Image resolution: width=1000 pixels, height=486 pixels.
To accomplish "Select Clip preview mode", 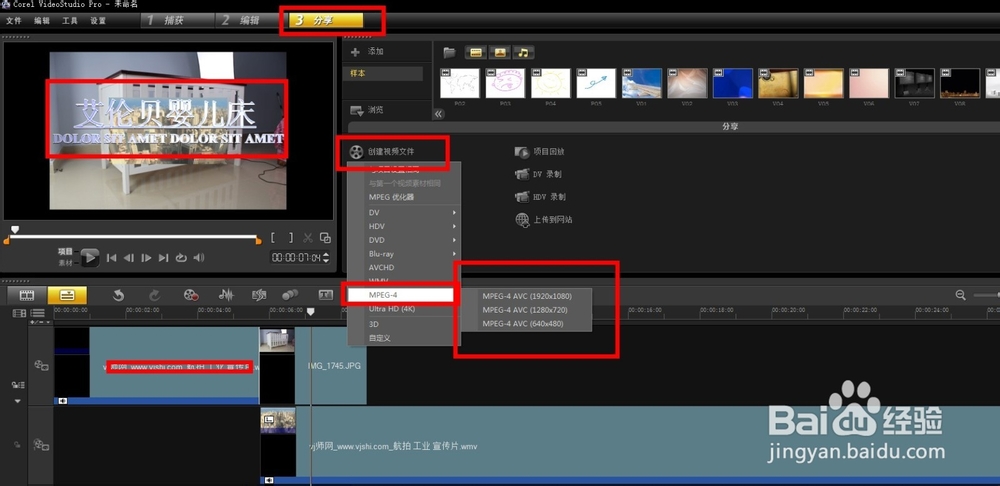I will point(66,262).
